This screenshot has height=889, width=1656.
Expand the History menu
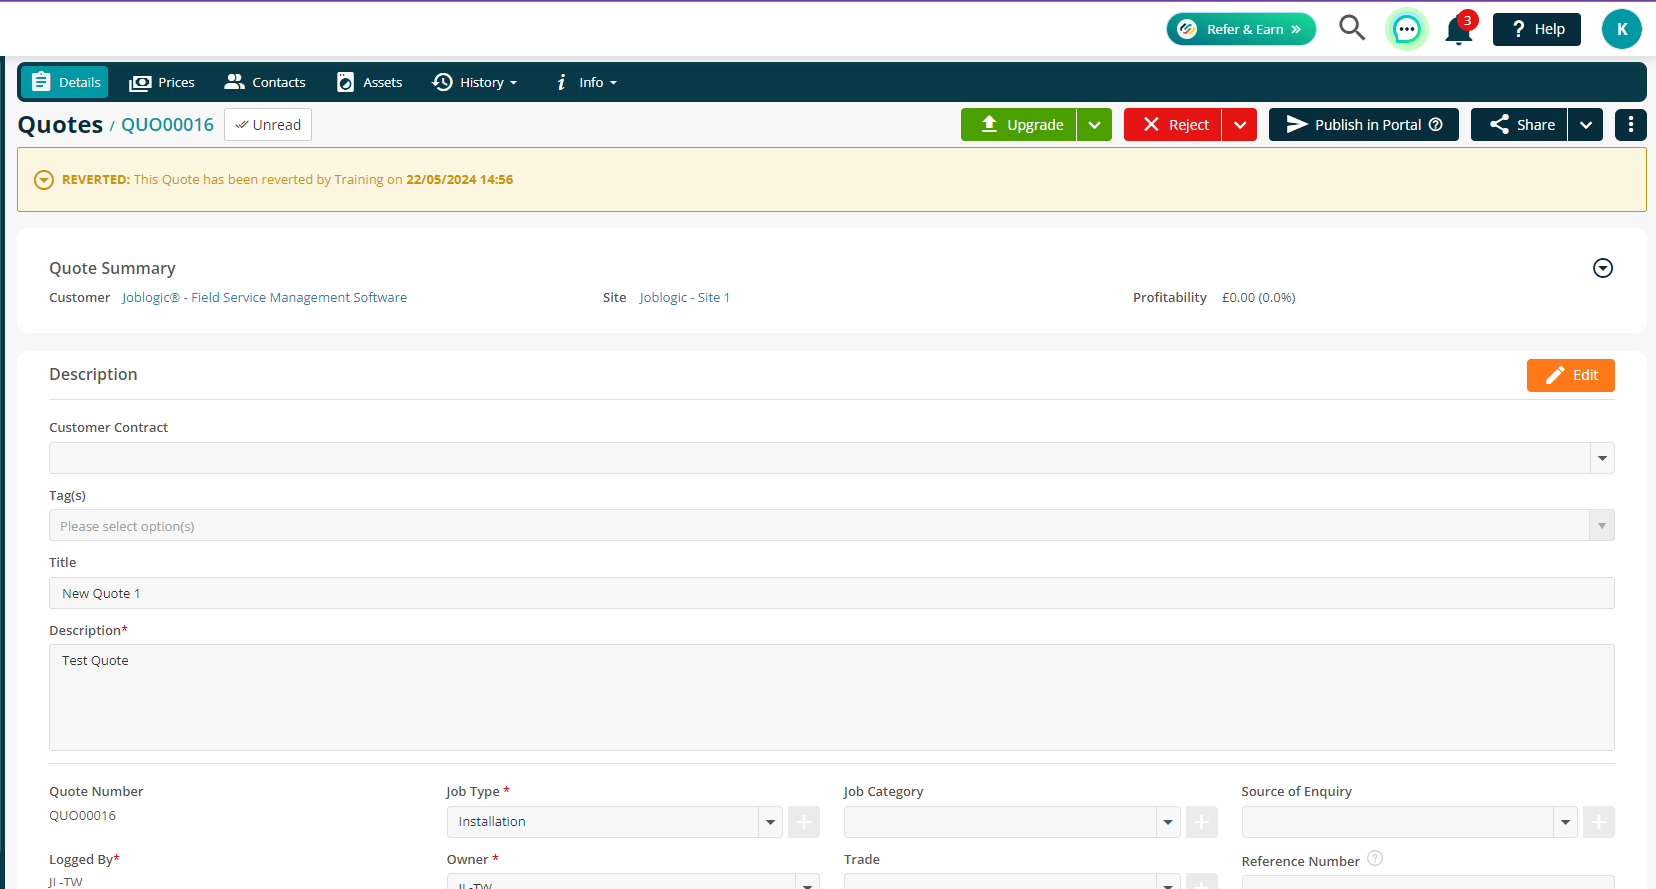coord(475,82)
